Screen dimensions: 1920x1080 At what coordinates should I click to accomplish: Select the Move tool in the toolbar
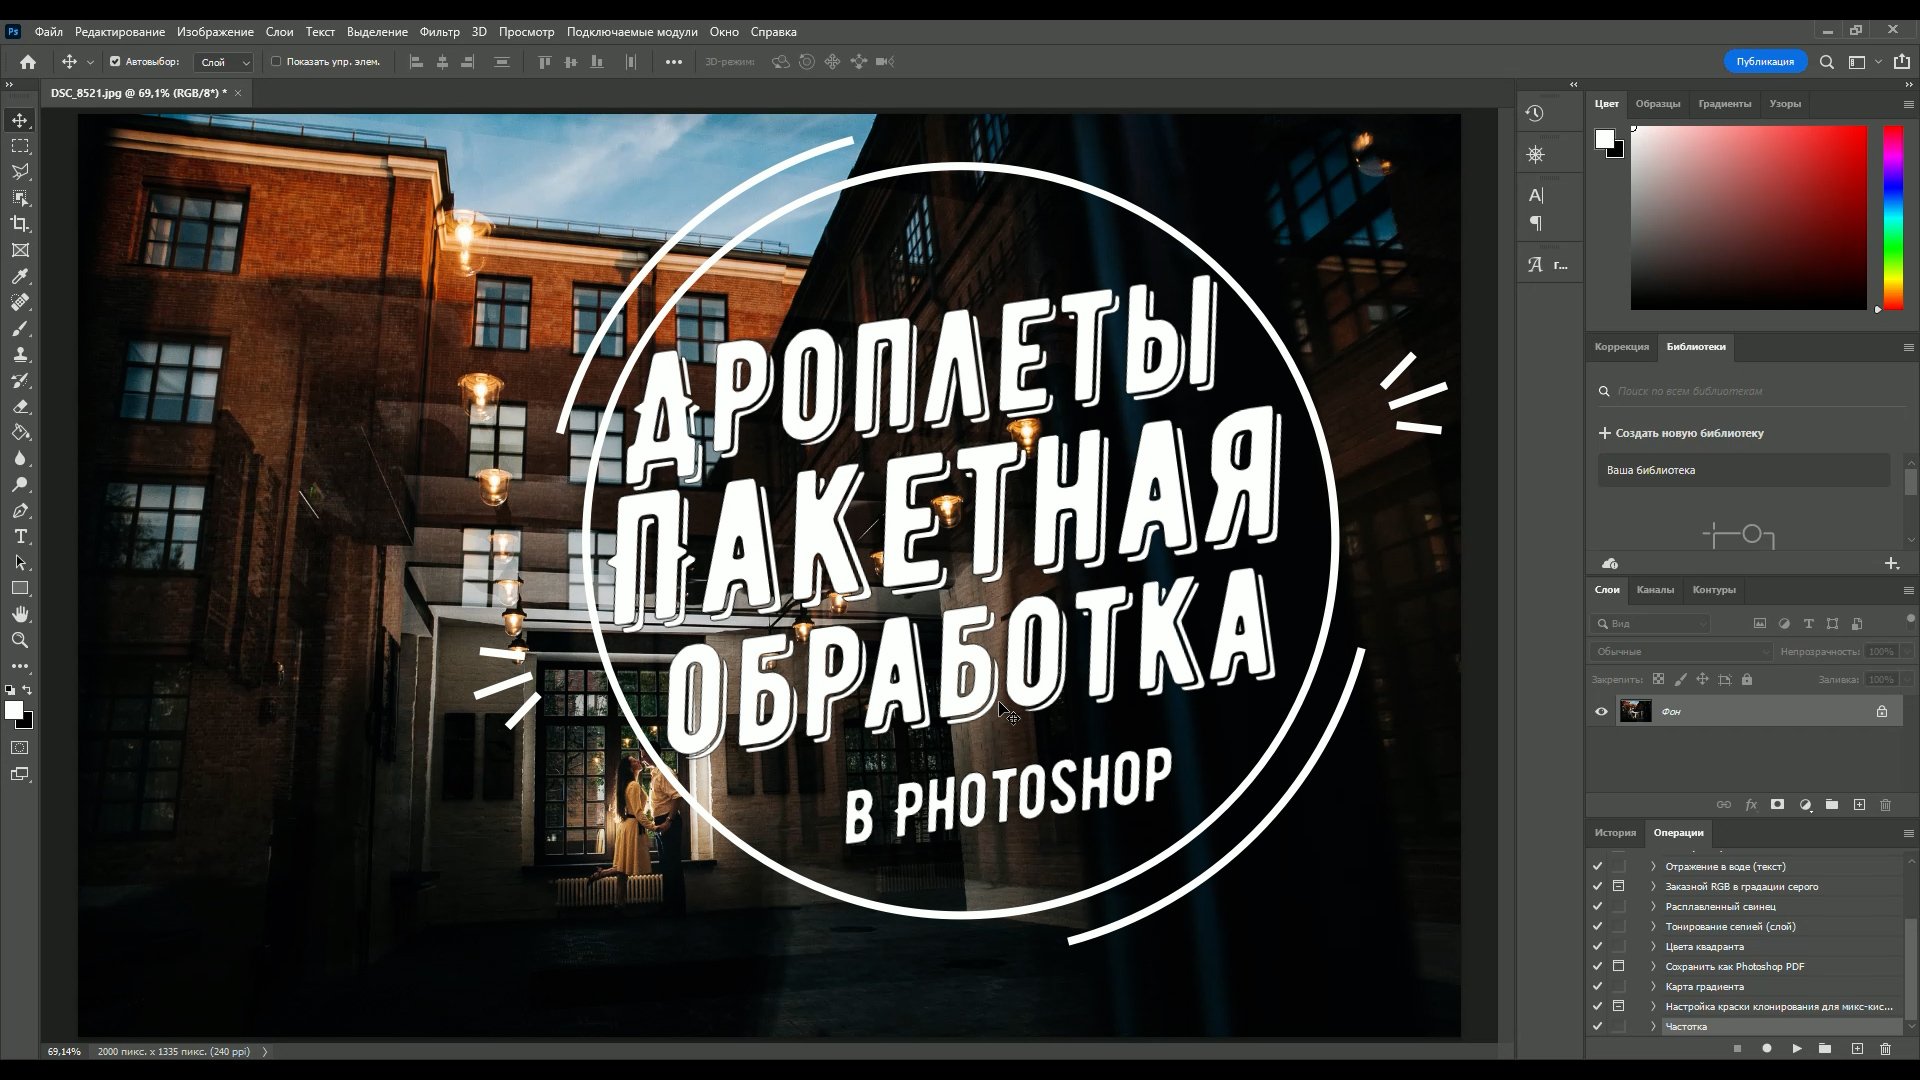[20, 120]
